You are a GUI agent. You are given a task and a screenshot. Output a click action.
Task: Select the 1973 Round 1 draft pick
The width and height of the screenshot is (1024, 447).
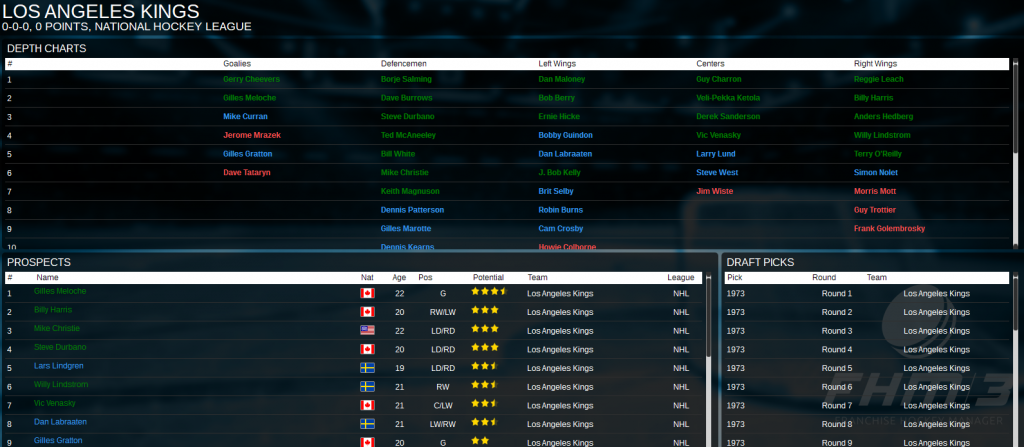coord(867,293)
